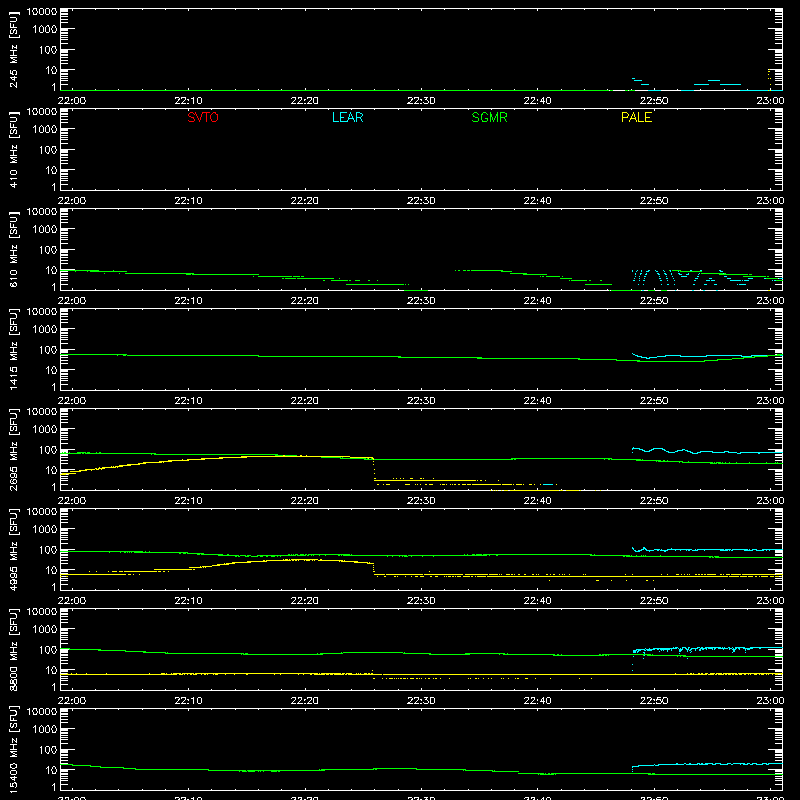800x800 pixels.
Task: Click the 1000 y-axis value on 410 MHz plot
Action: click(x=44, y=130)
